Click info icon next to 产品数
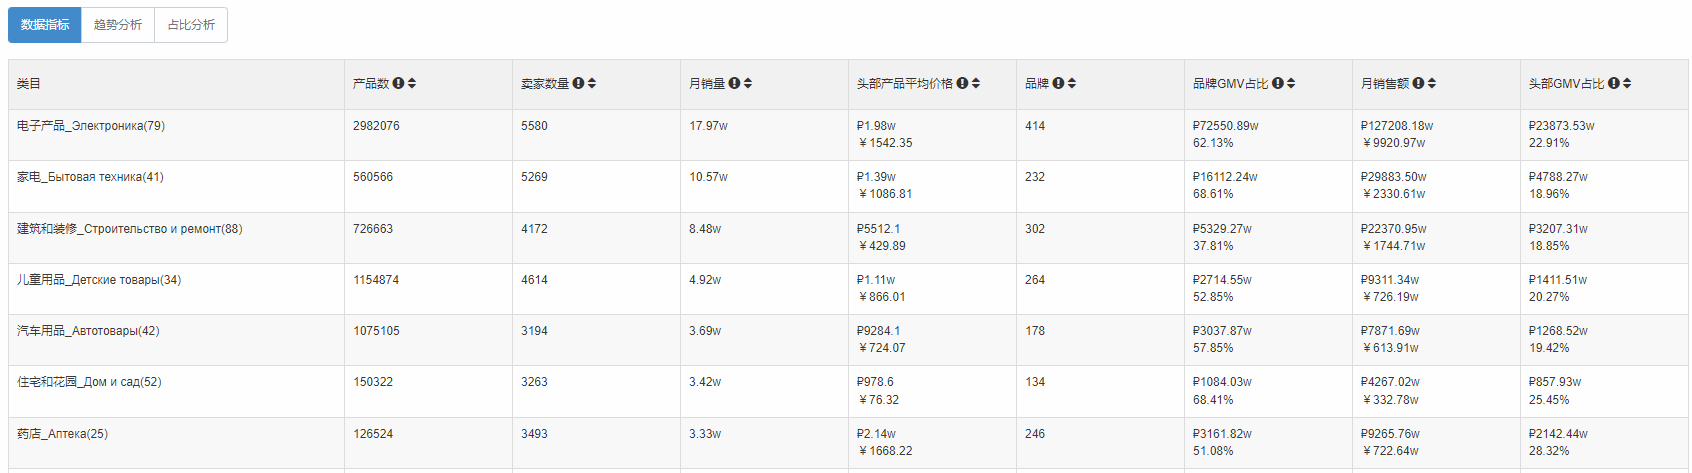 pyautogui.click(x=398, y=84)
